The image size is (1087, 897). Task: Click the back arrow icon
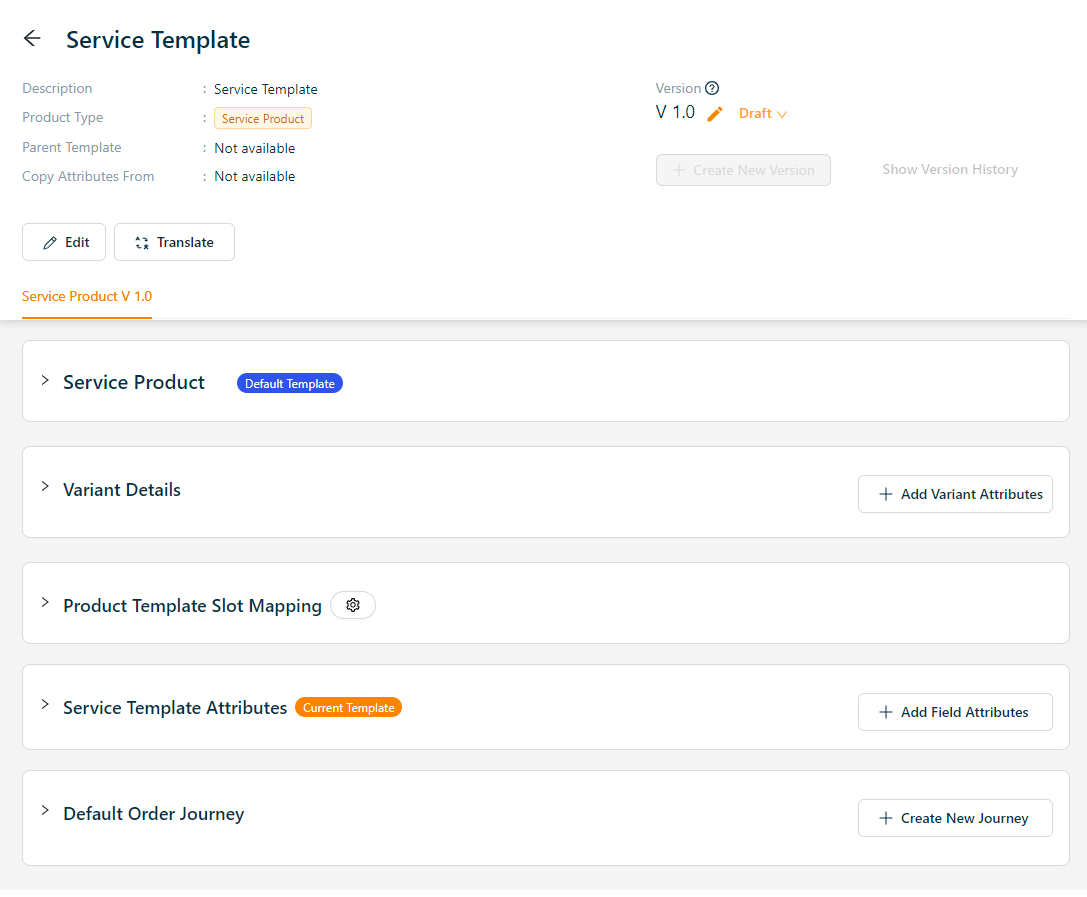point(32,39)
